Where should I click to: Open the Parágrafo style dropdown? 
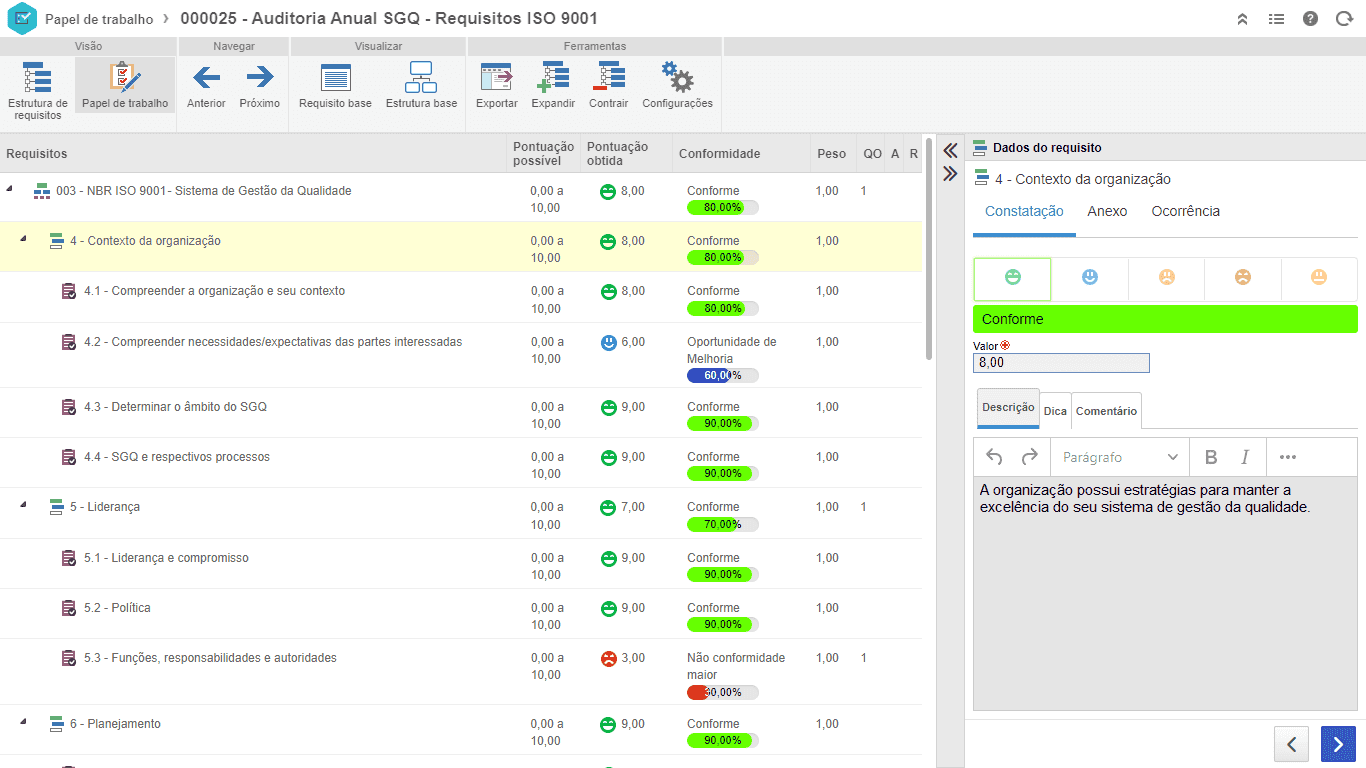point(1120,457)
